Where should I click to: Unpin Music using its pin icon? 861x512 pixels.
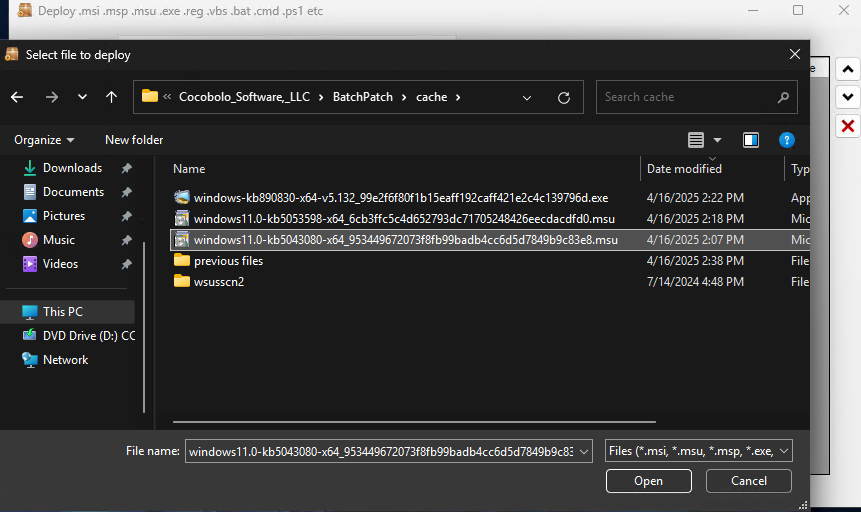tap(127, 240)
